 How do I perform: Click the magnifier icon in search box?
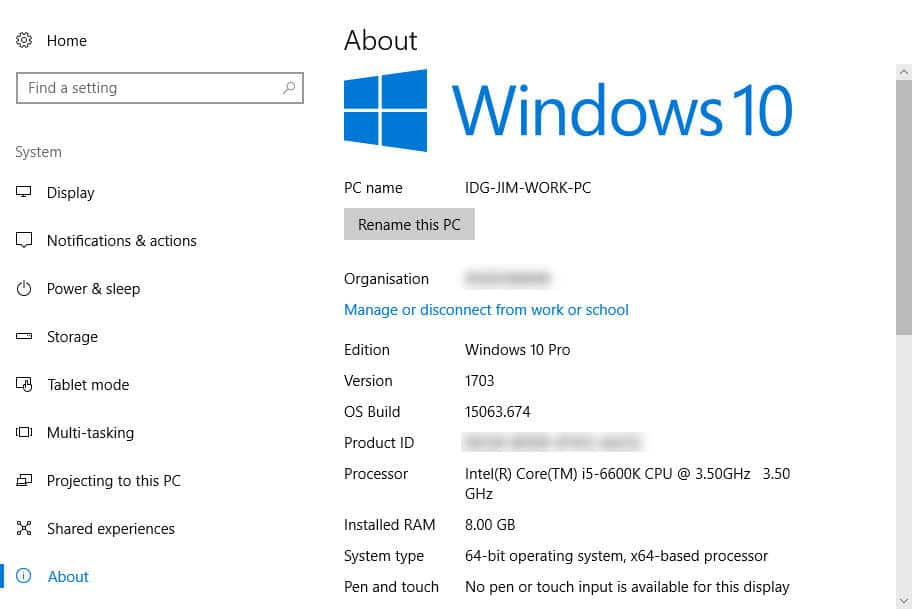click(x=289, y=88)
